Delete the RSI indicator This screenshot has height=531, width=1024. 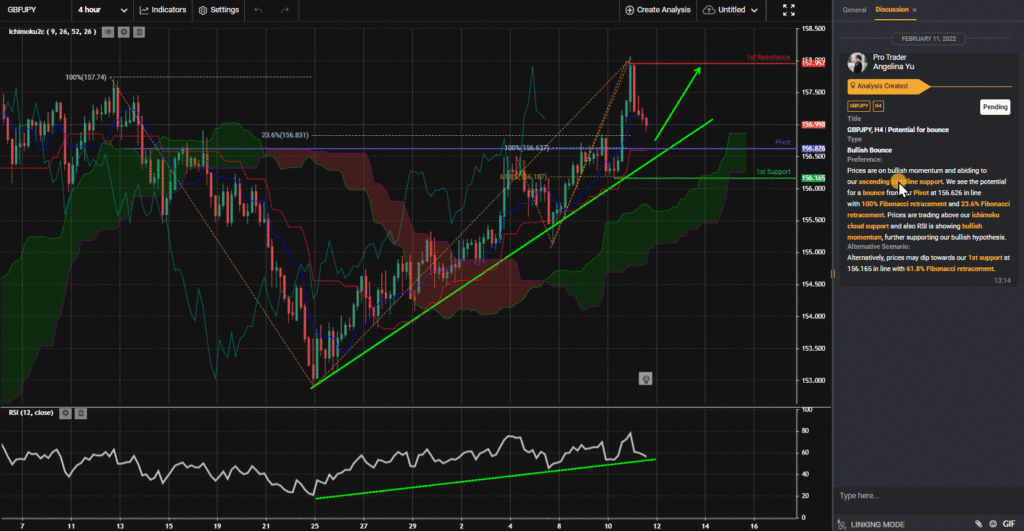[x=81, y=413]
